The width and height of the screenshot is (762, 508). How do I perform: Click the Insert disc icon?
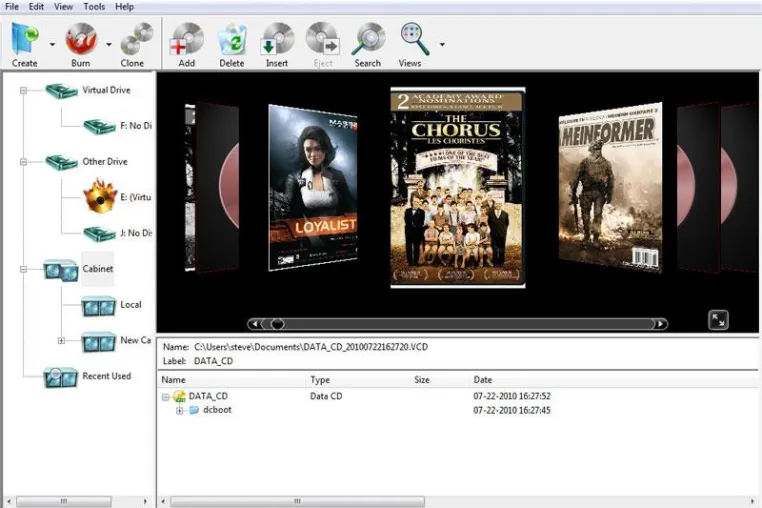tap(277, 39)
